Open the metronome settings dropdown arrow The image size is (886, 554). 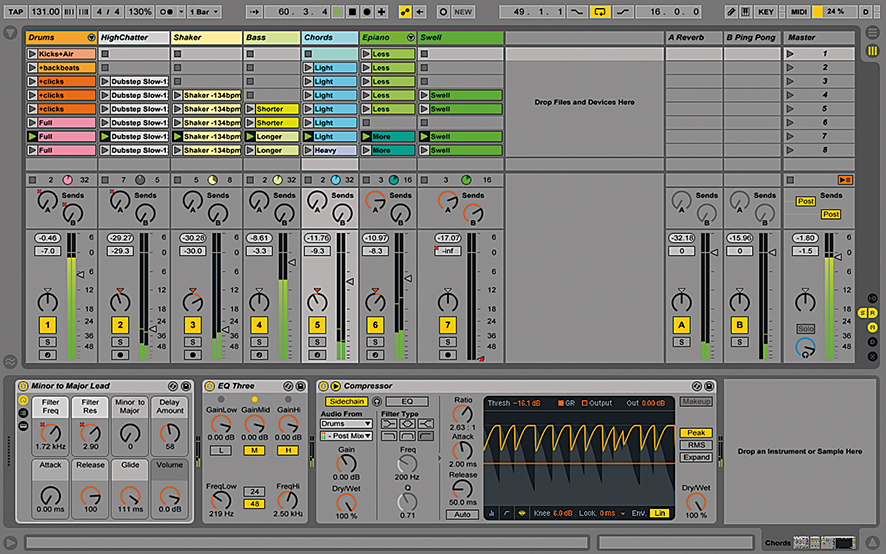pyautogui.click(x=181, y=11)
